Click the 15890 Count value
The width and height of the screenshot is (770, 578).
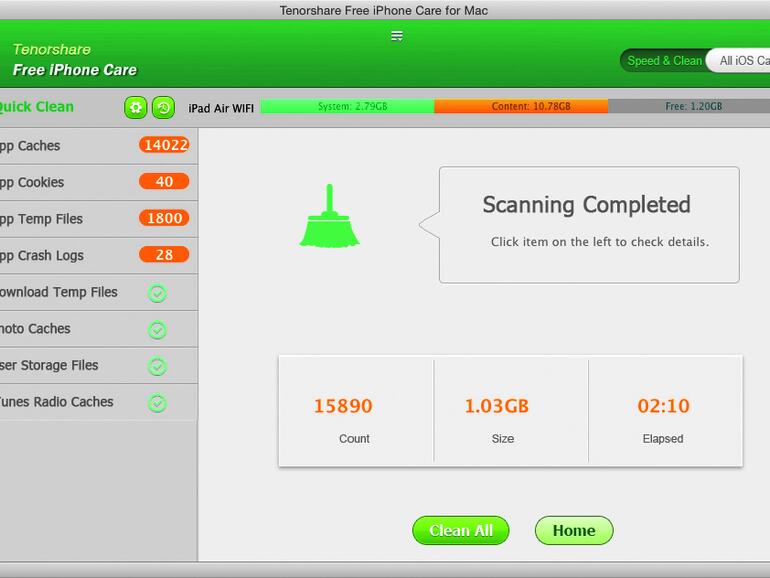click(343, 406)
